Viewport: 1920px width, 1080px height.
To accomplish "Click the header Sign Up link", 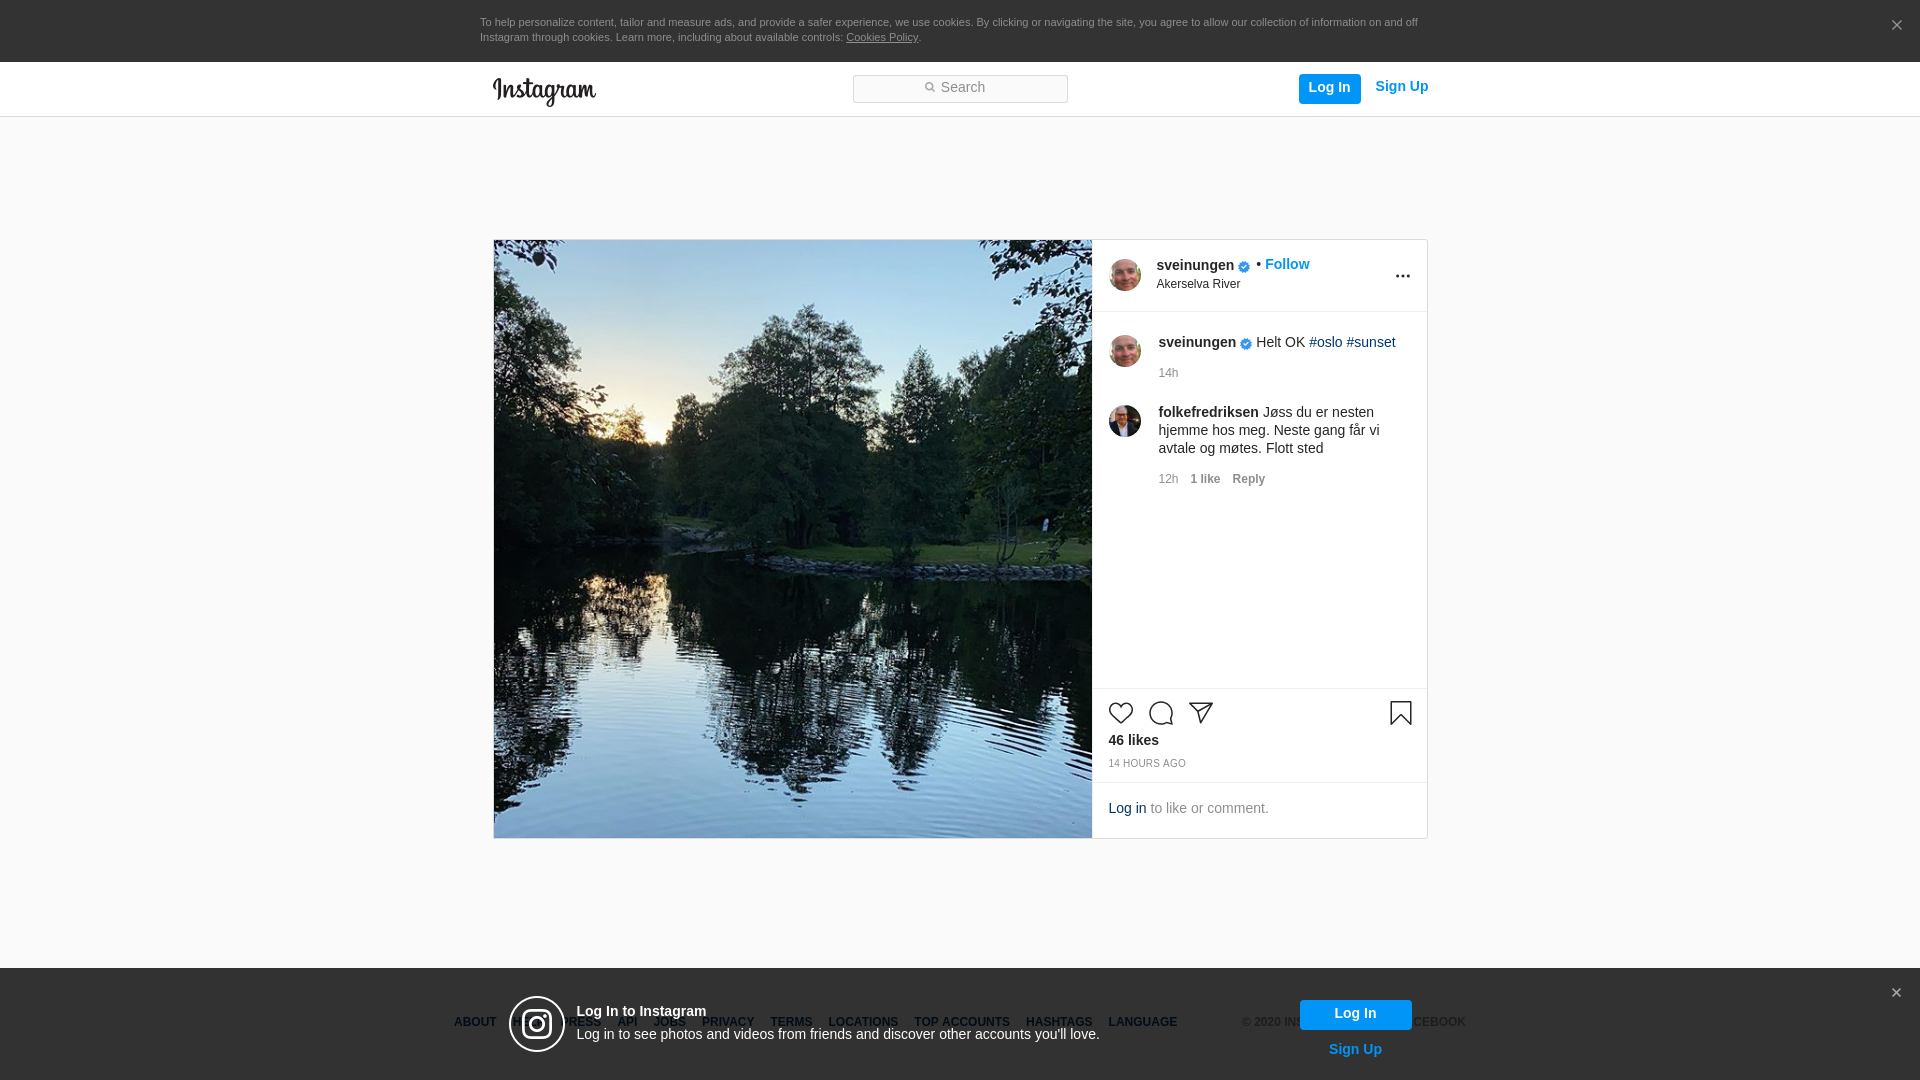I will (1401, 87).
